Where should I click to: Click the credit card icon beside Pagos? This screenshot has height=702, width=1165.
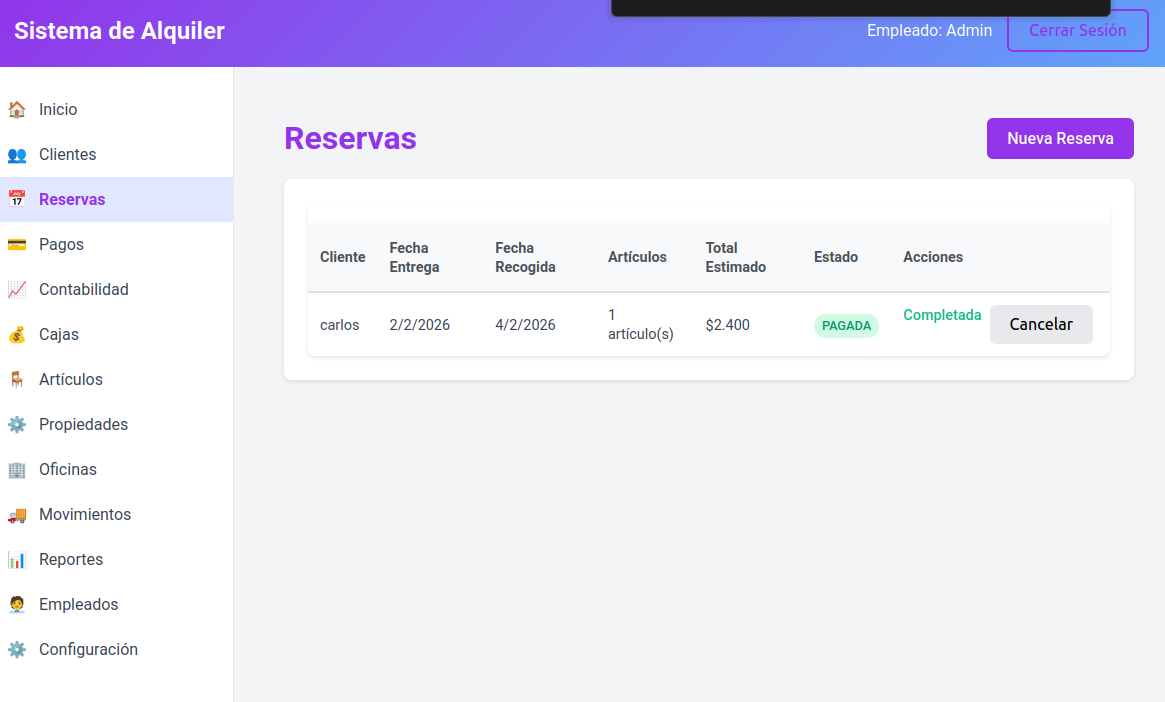tap(17, 244)
